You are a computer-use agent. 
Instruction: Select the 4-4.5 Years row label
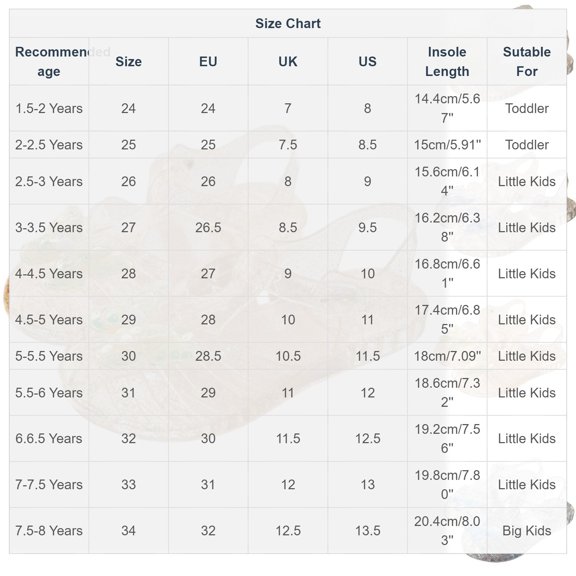click(x=49, y=274)
